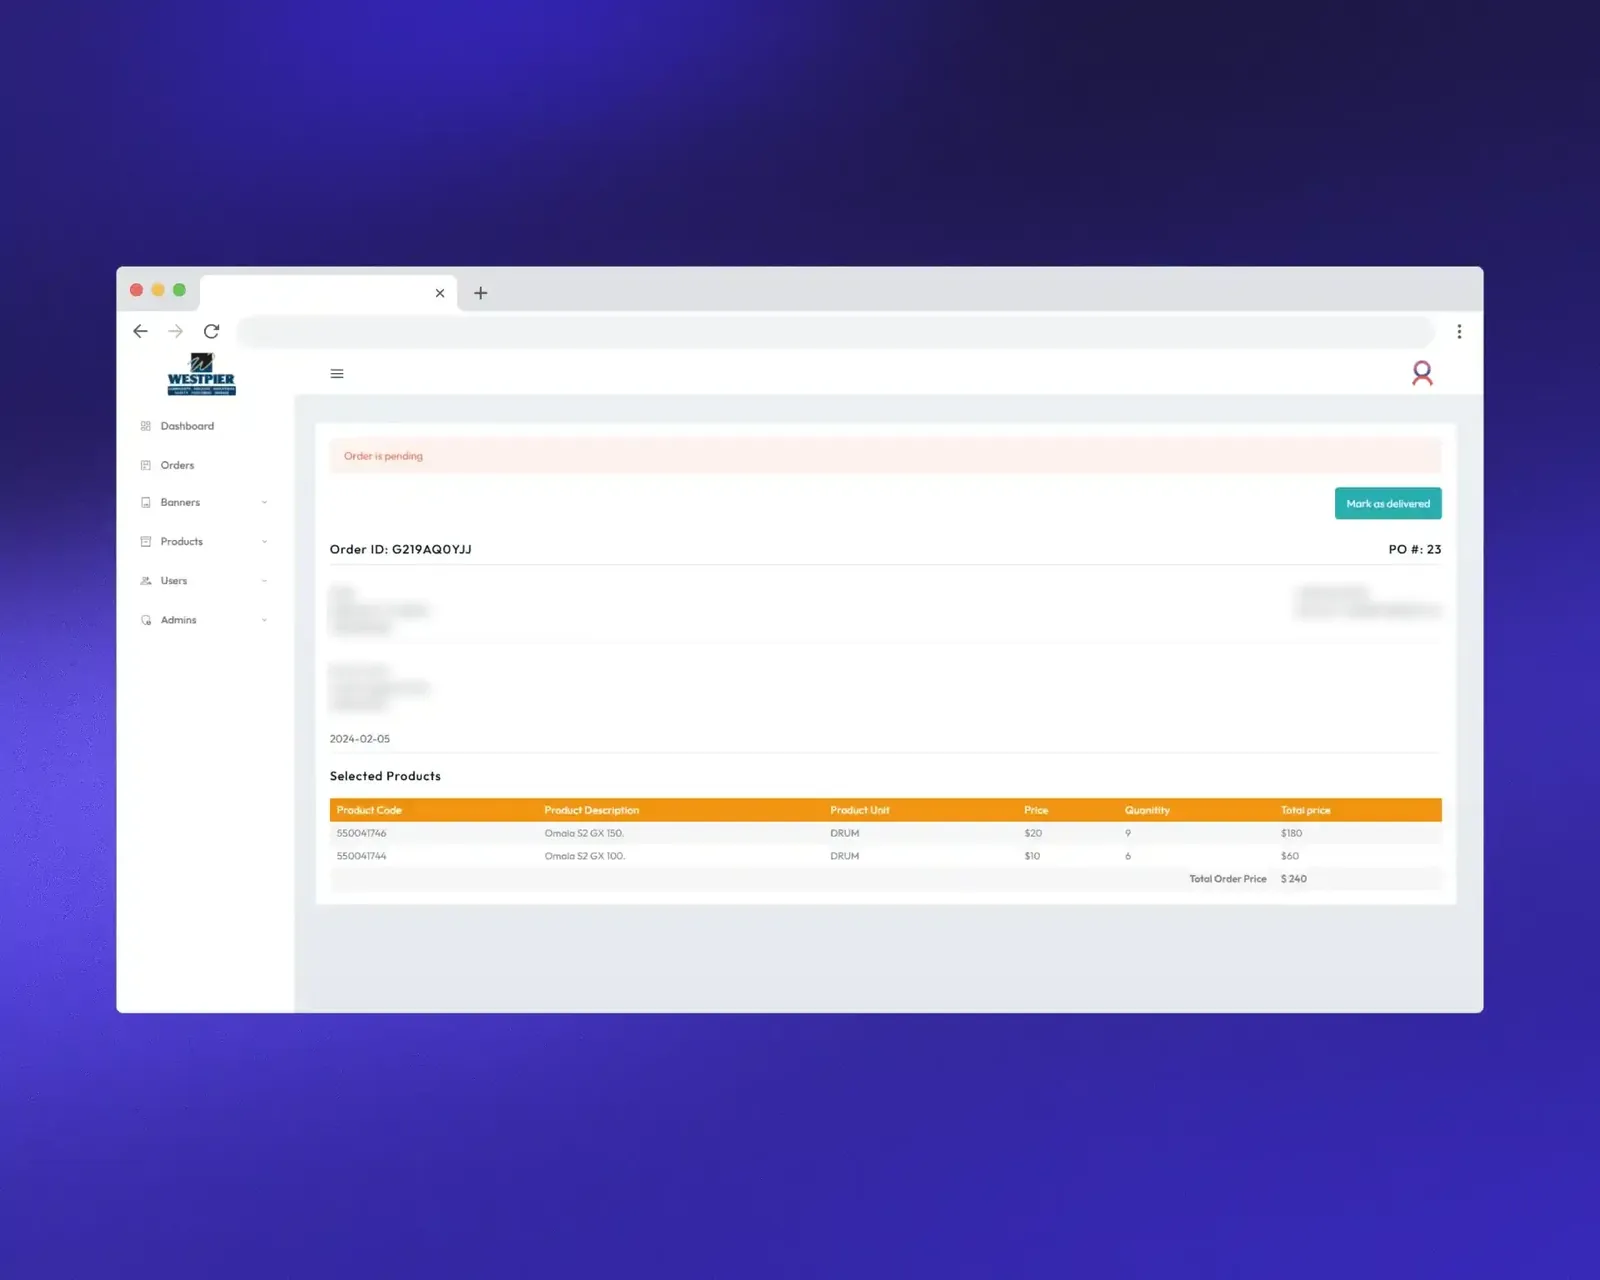The height and width of the screenshot is (1280, 1600).
Task: Click the Westpier logo
Action: point(201,374)
